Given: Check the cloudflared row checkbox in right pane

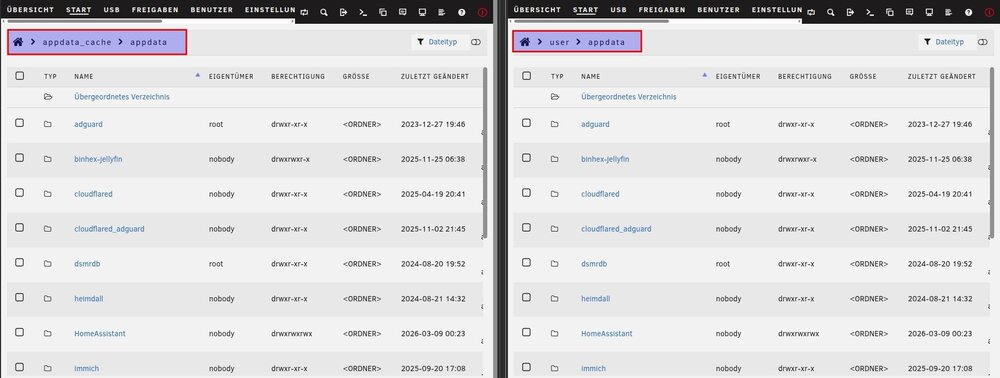Looking at the screenshot, I should coord(526,193).
